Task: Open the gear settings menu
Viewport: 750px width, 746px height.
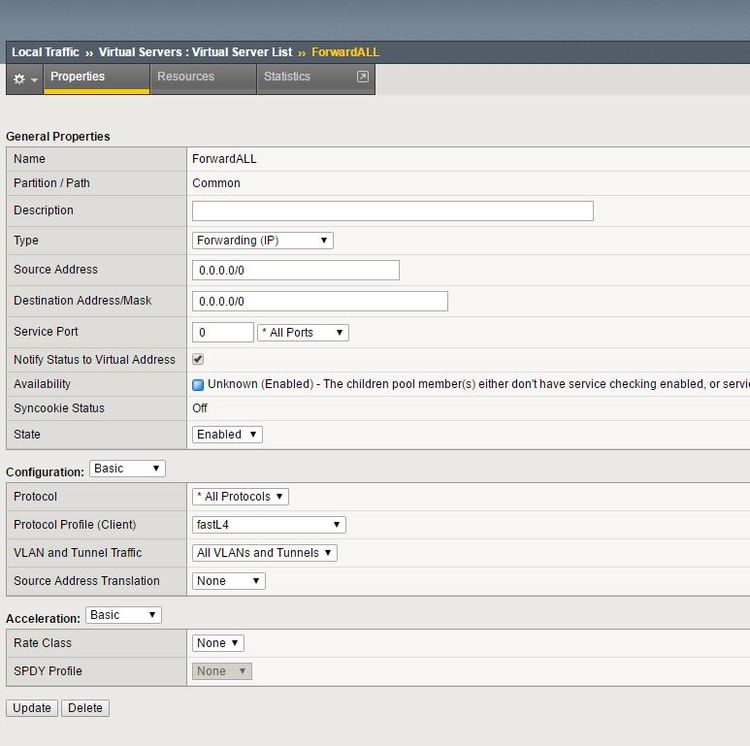Action: (24, 78)
